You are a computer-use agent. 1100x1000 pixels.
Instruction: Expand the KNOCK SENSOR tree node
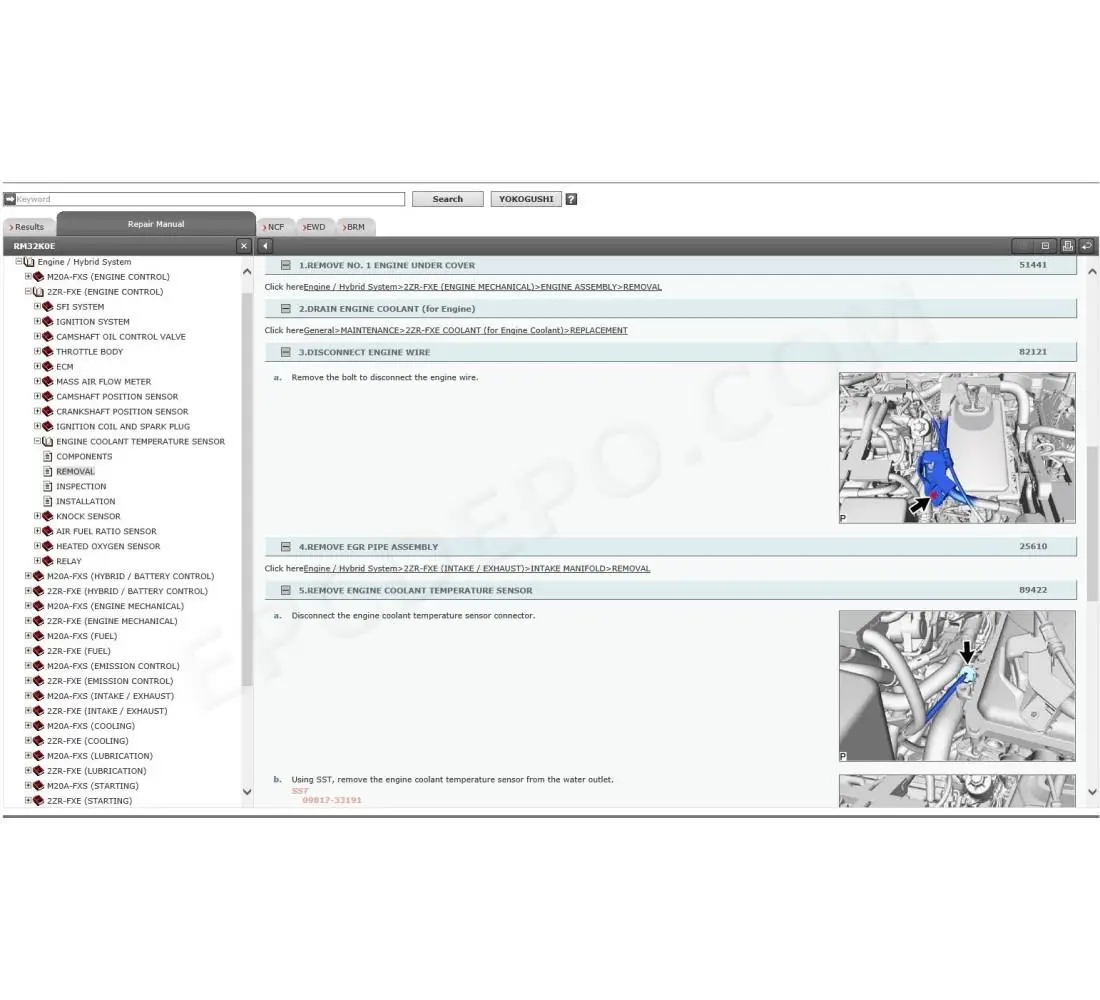point(37,517)
